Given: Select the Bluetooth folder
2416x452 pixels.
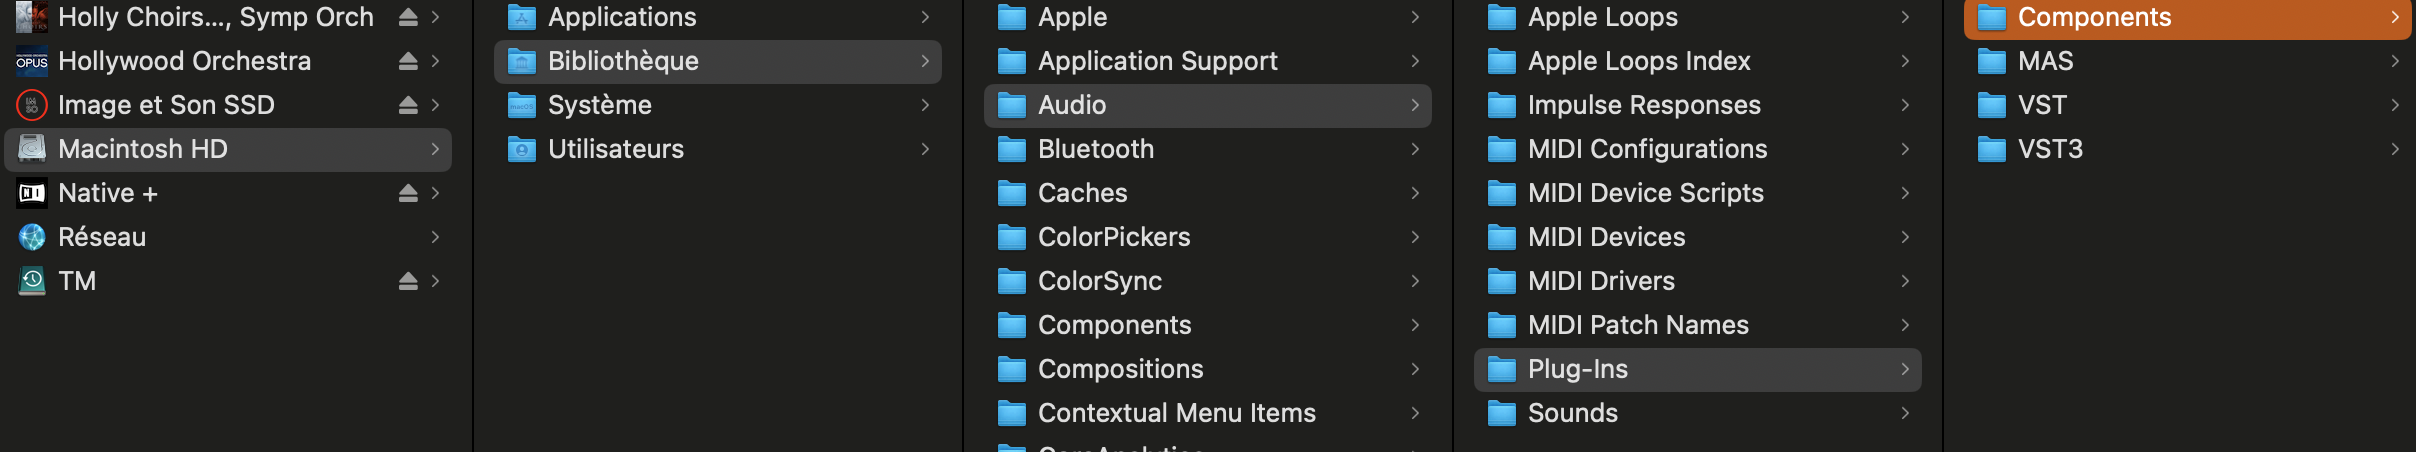Looking at the screenshot, I should coord(1095,149).
